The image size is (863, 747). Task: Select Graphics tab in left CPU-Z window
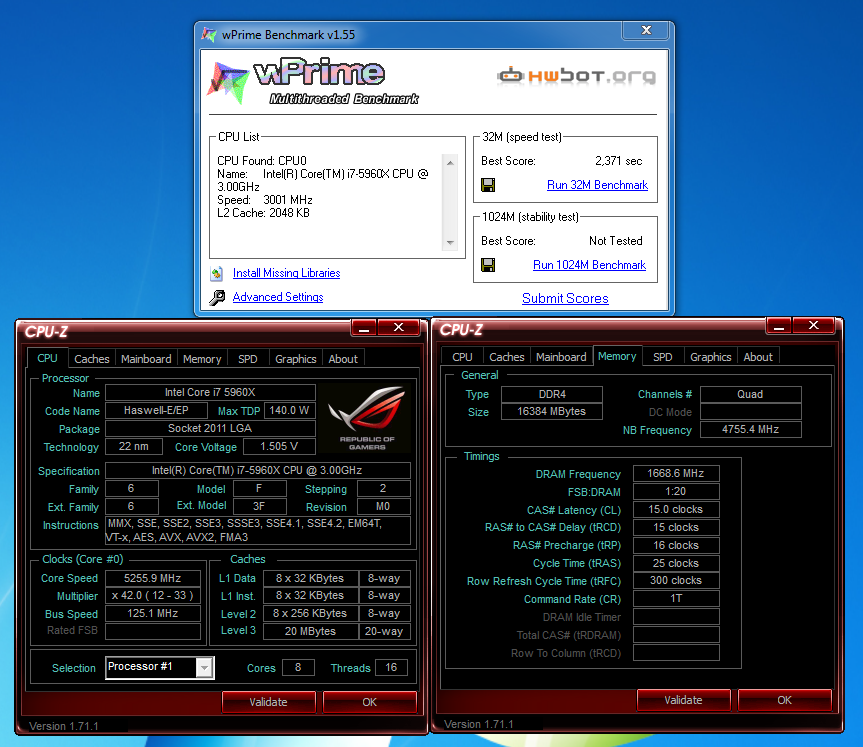tap(296, 359)
